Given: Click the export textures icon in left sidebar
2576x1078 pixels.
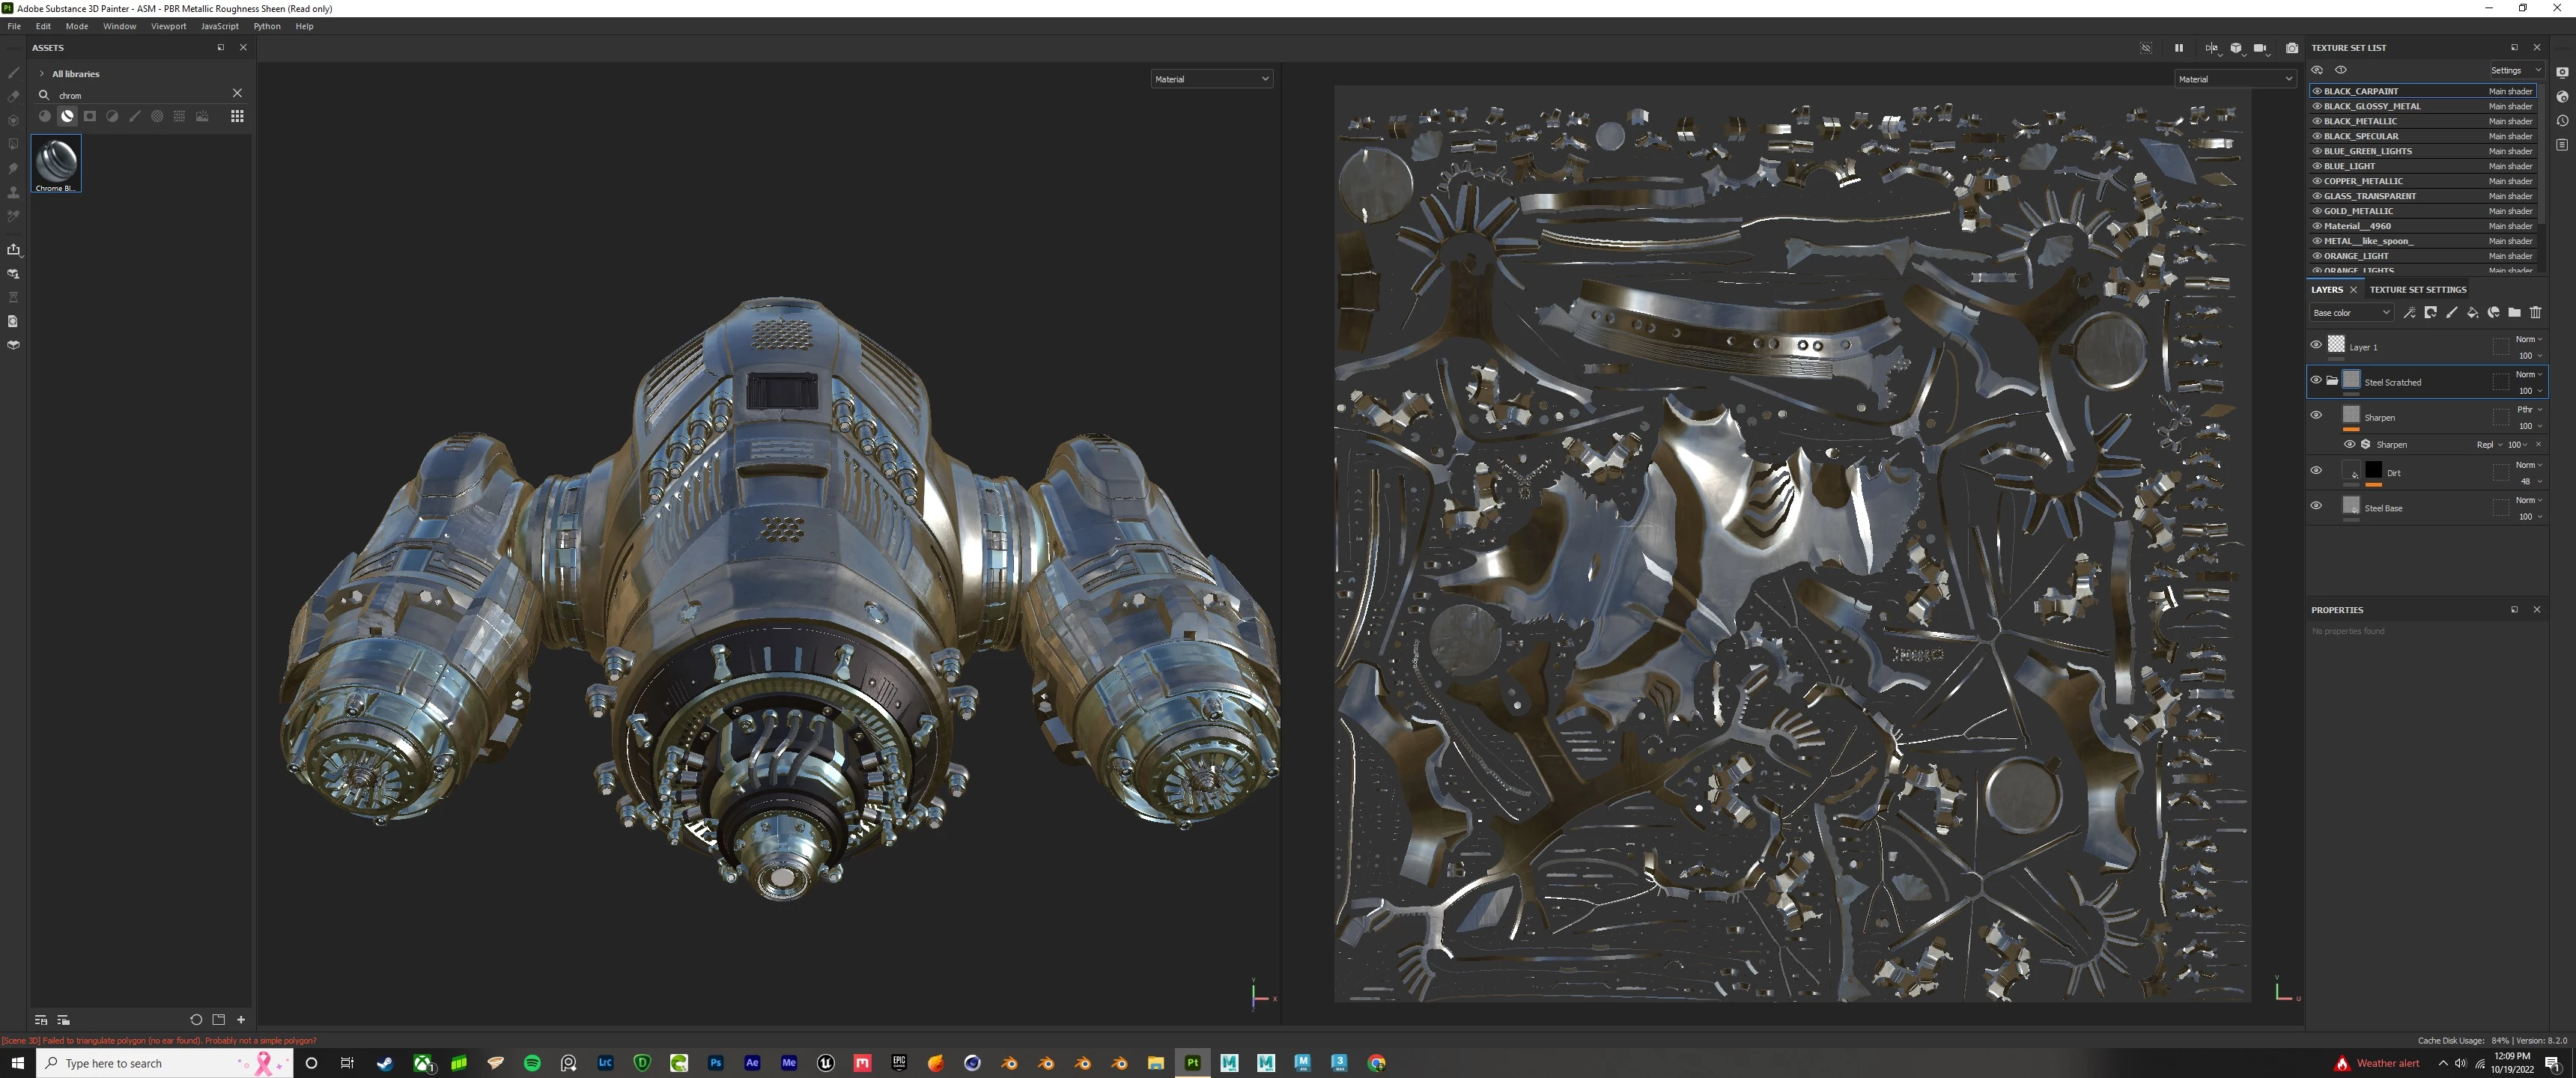Looking at the screenshot, I should click(x=14, y=250).
